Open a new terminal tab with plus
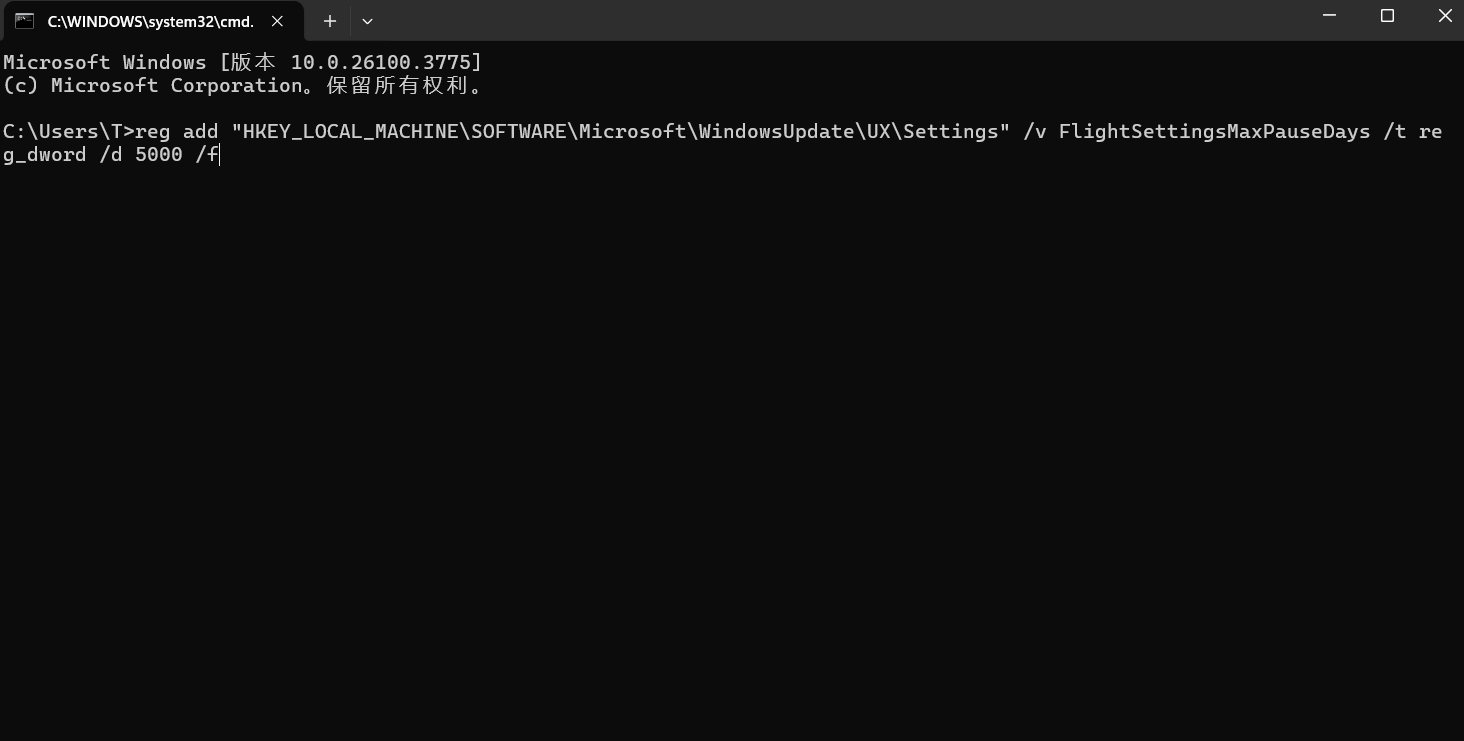 coord(330,21)
